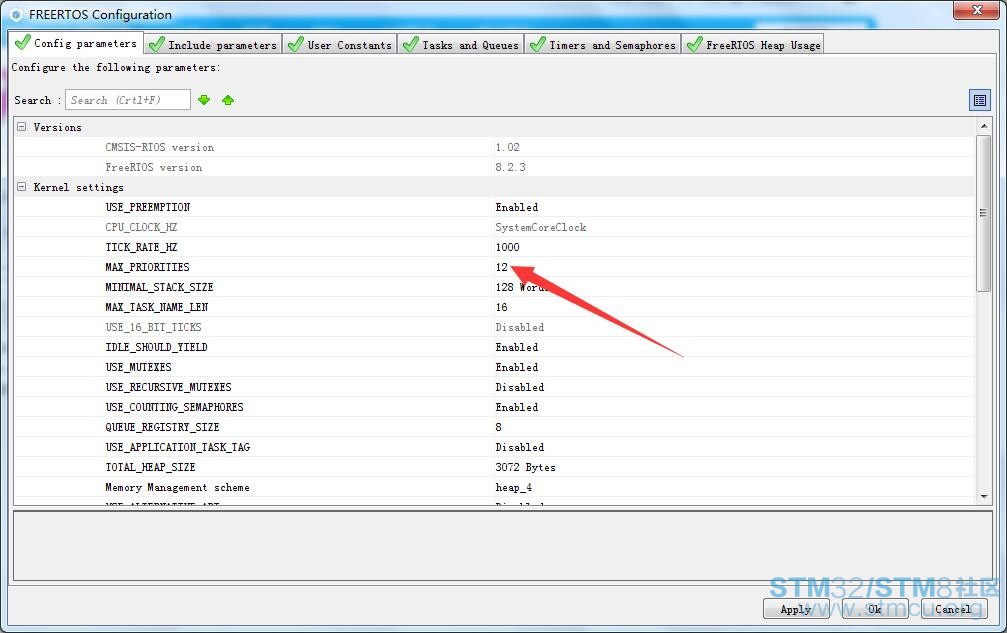The image size is (1007, 633).
Task: Select the Memory Management scheme row label
Action: (177, 487)
